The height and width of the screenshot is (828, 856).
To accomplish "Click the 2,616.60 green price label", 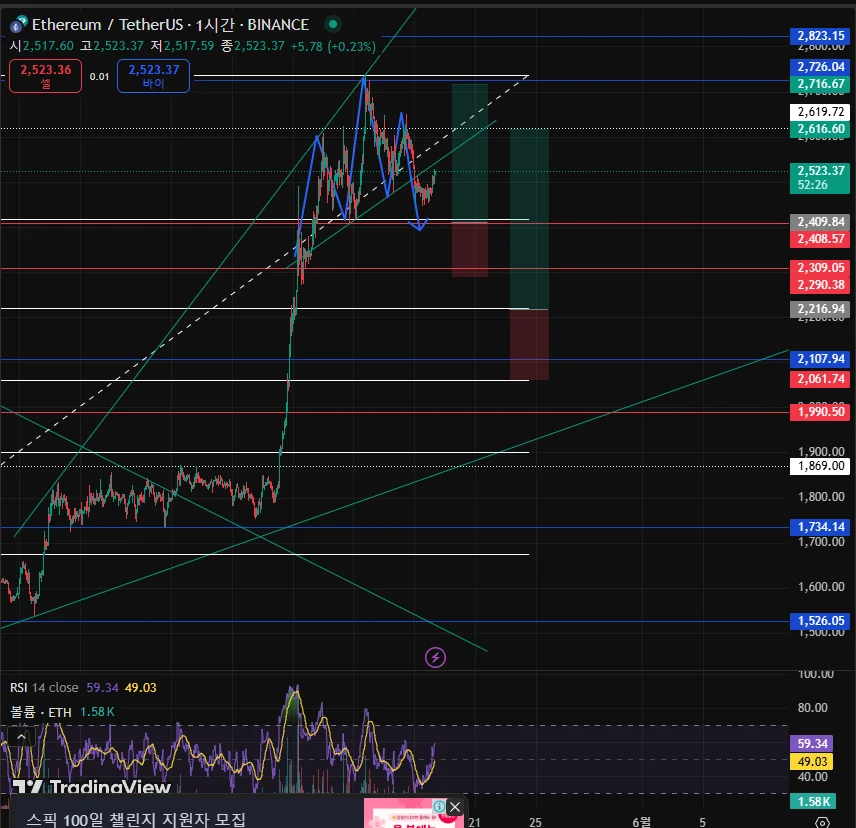I will (x=820, y=129).
